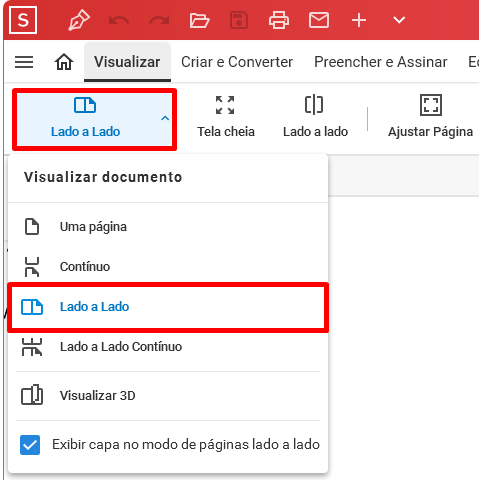Select the pen signature tool icon
479x480 pixels.
(x=79, y=20)
